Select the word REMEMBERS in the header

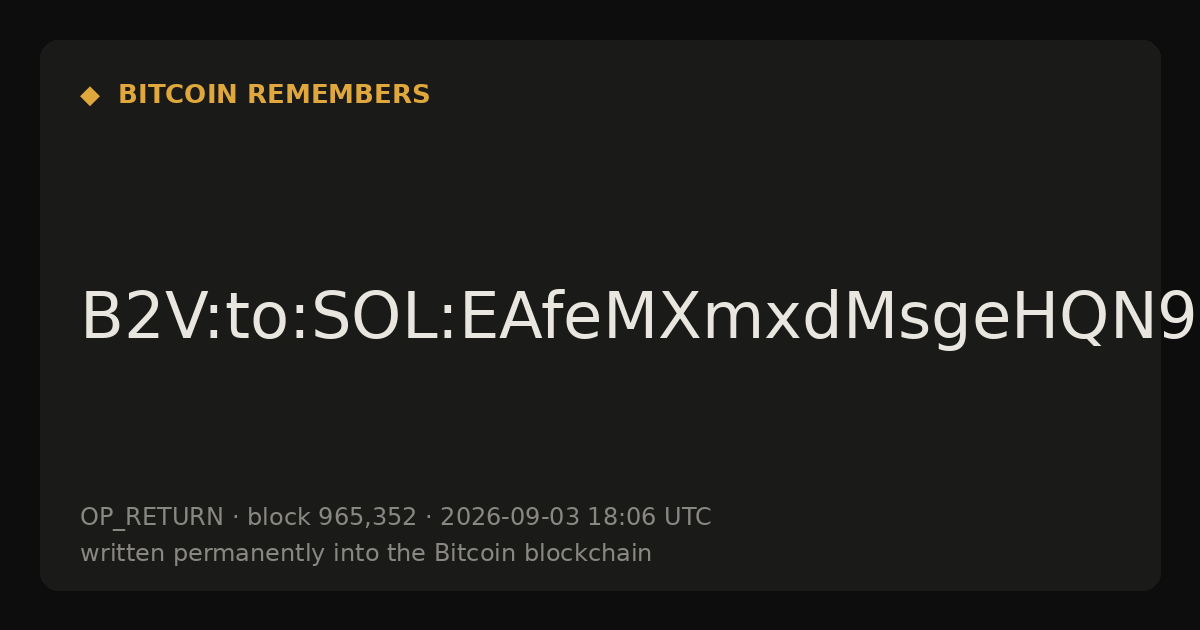339,95
